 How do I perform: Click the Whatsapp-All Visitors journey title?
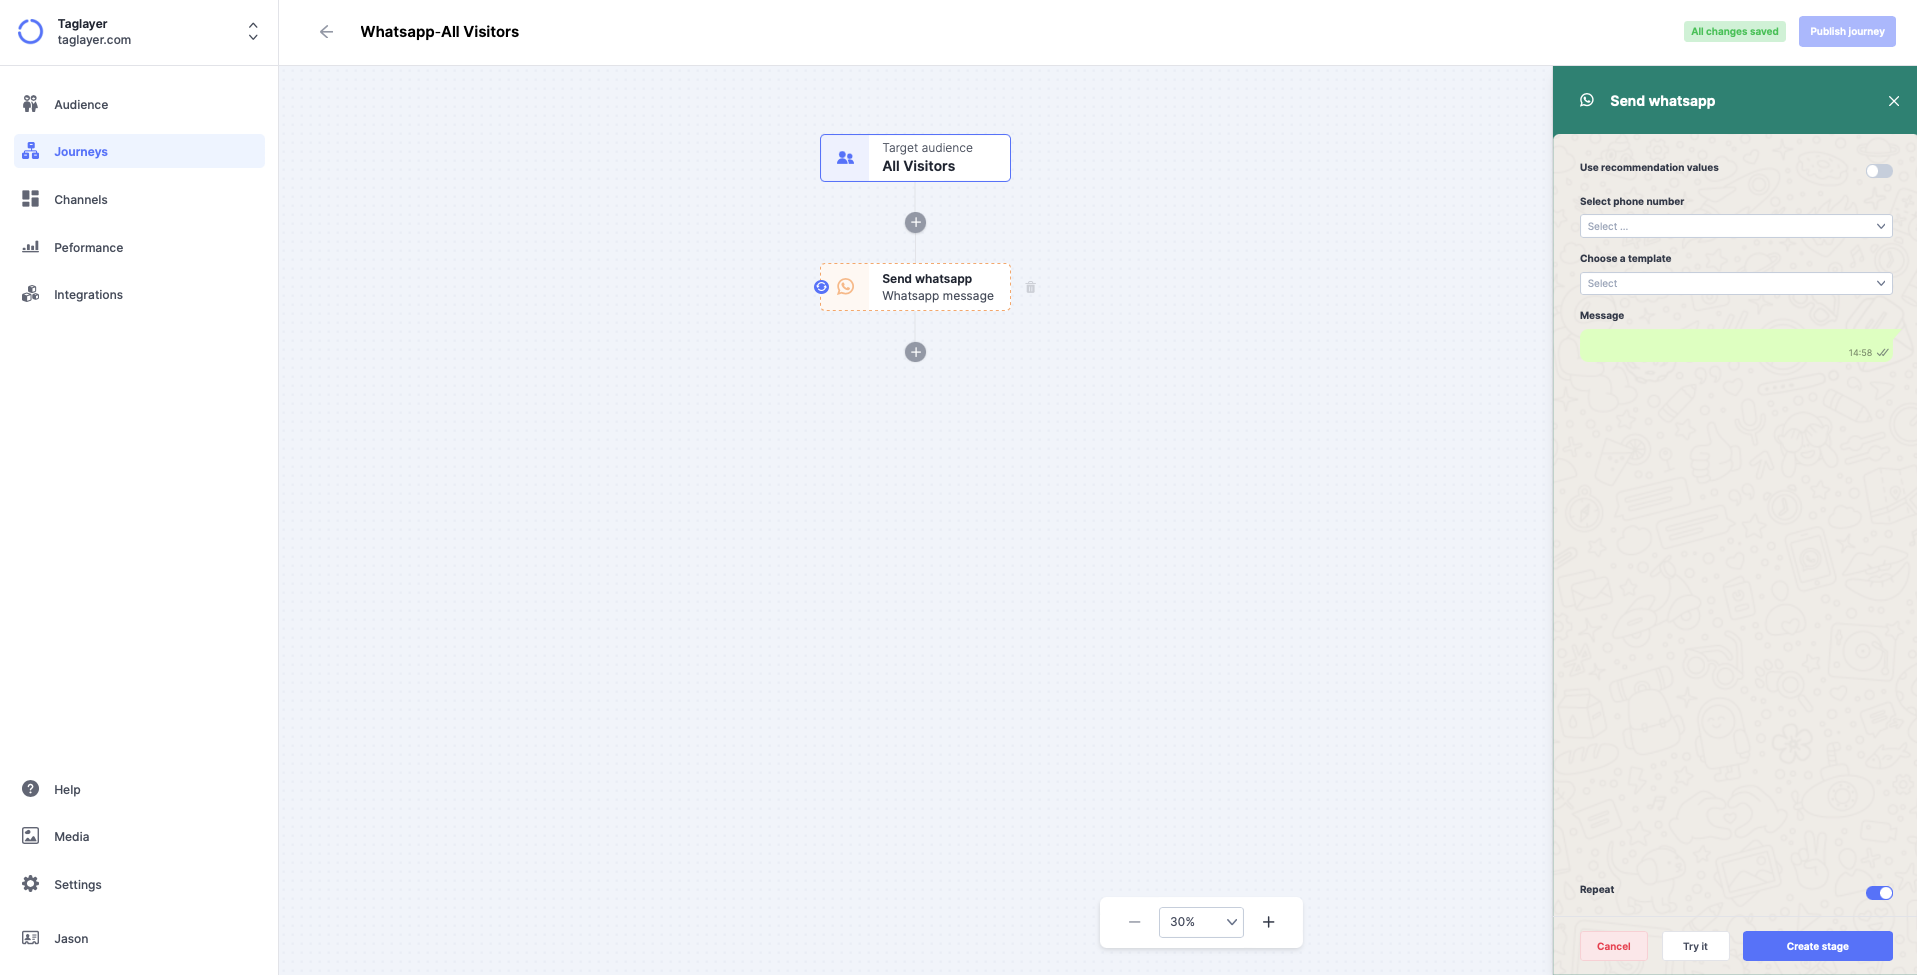tap(440, 32)
